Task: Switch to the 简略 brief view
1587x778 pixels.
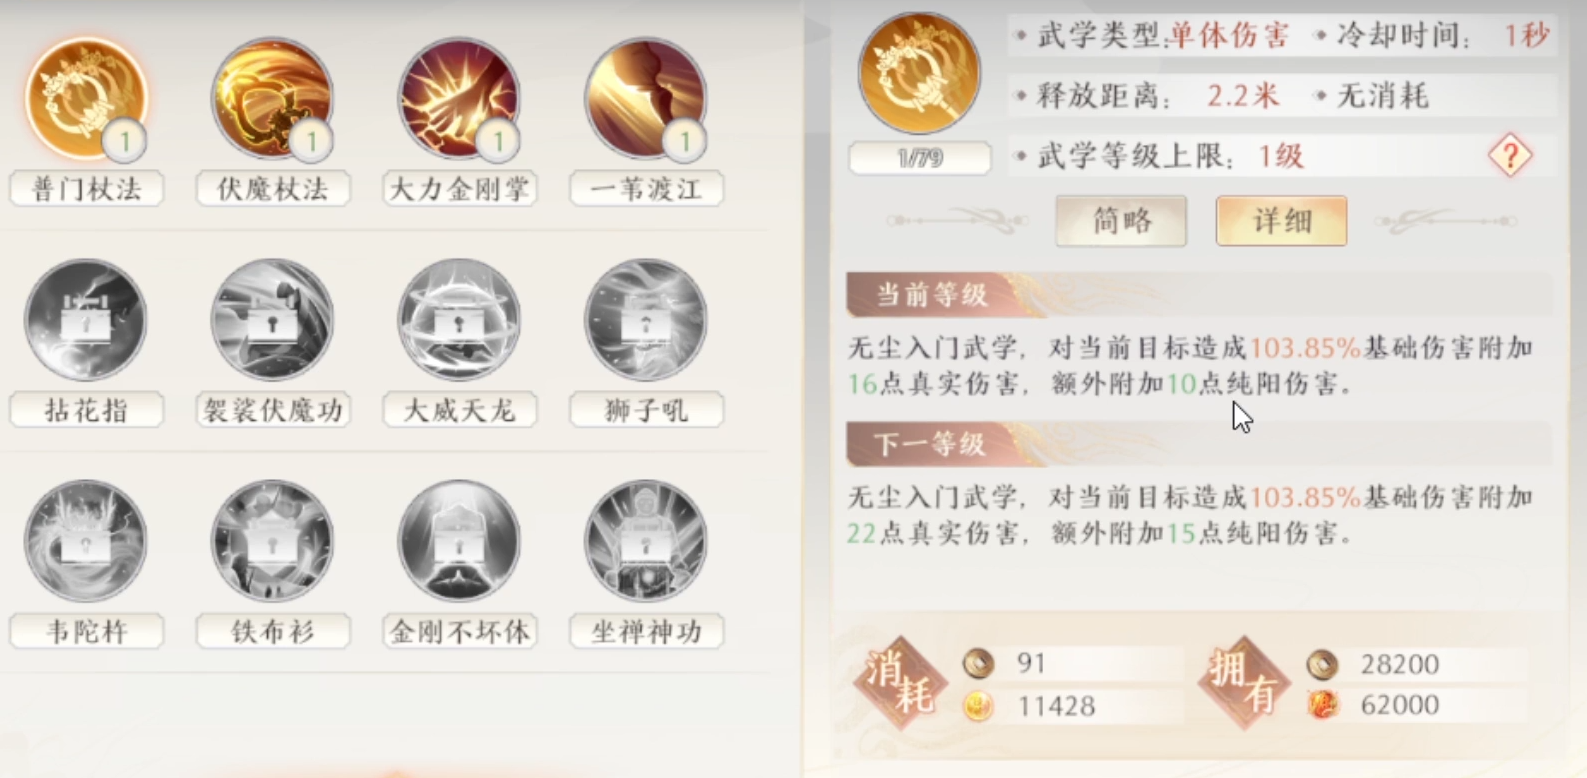Action: [1121, 221]
